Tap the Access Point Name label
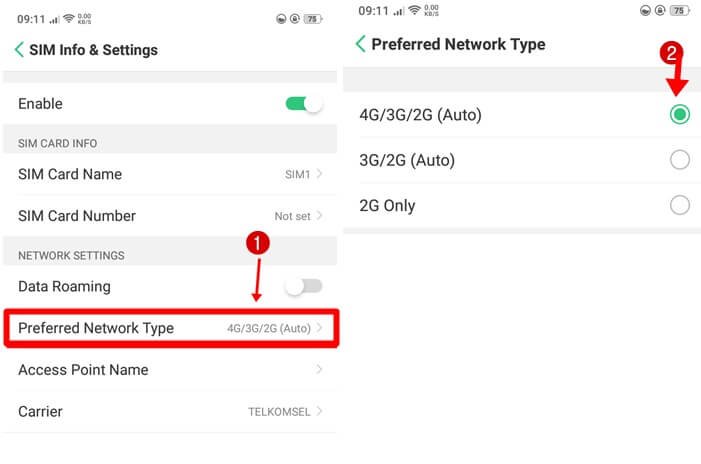The height and width of the screenshot is (464, 701). [x=83, y=370]
